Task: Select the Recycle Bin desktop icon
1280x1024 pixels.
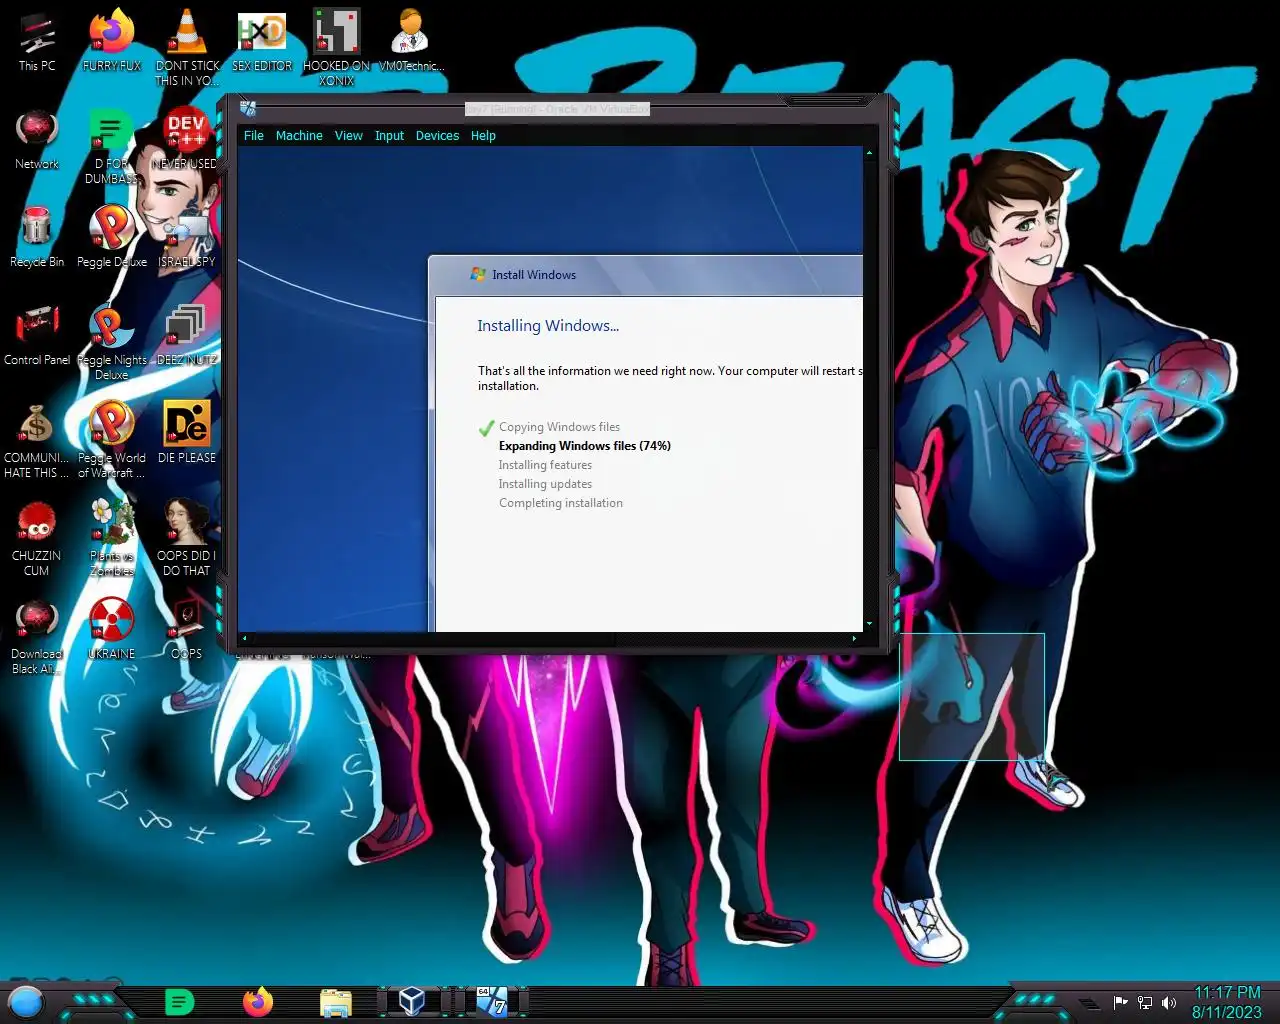Action: pyautogui.click(x=37, y=238)
